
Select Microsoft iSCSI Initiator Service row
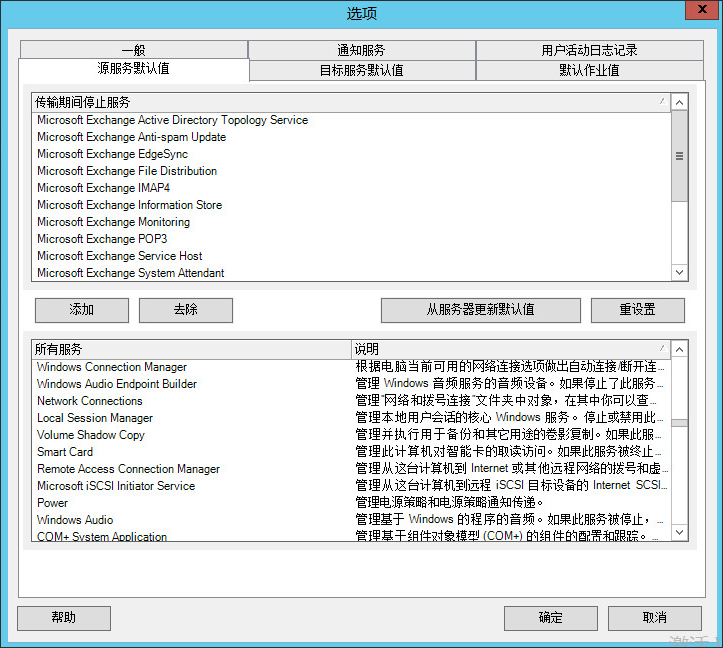click(x=116, y=486)
